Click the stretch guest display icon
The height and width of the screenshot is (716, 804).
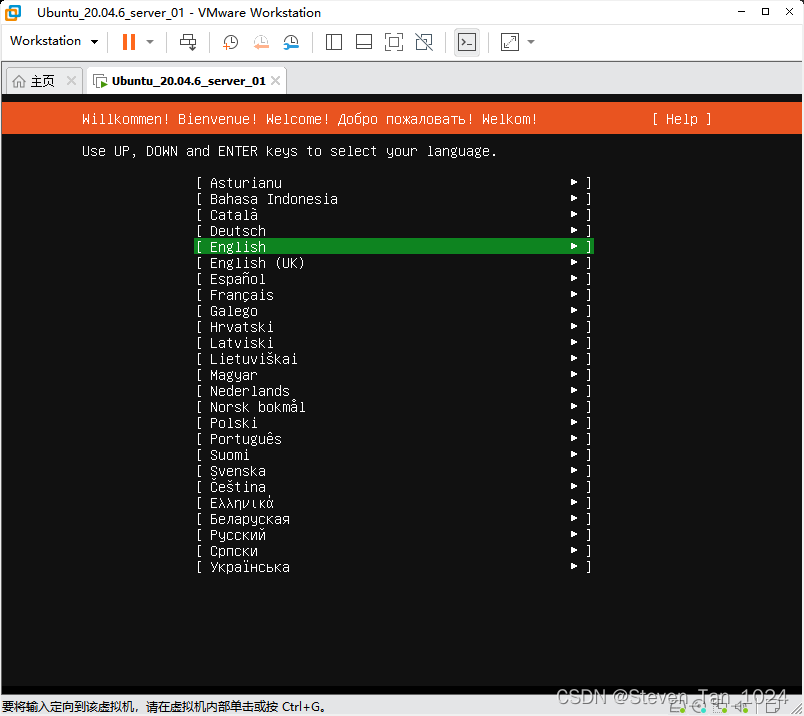click(x=510, y=42)
